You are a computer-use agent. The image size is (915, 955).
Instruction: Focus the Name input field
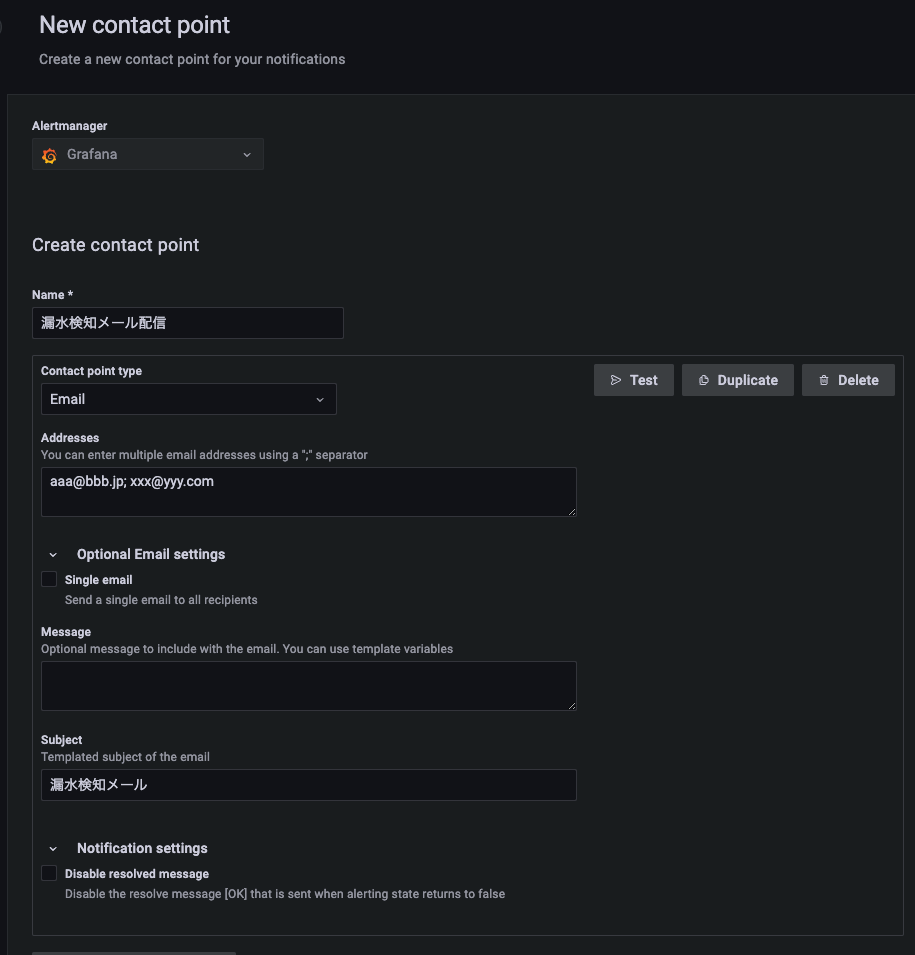[x=188, y=323]
